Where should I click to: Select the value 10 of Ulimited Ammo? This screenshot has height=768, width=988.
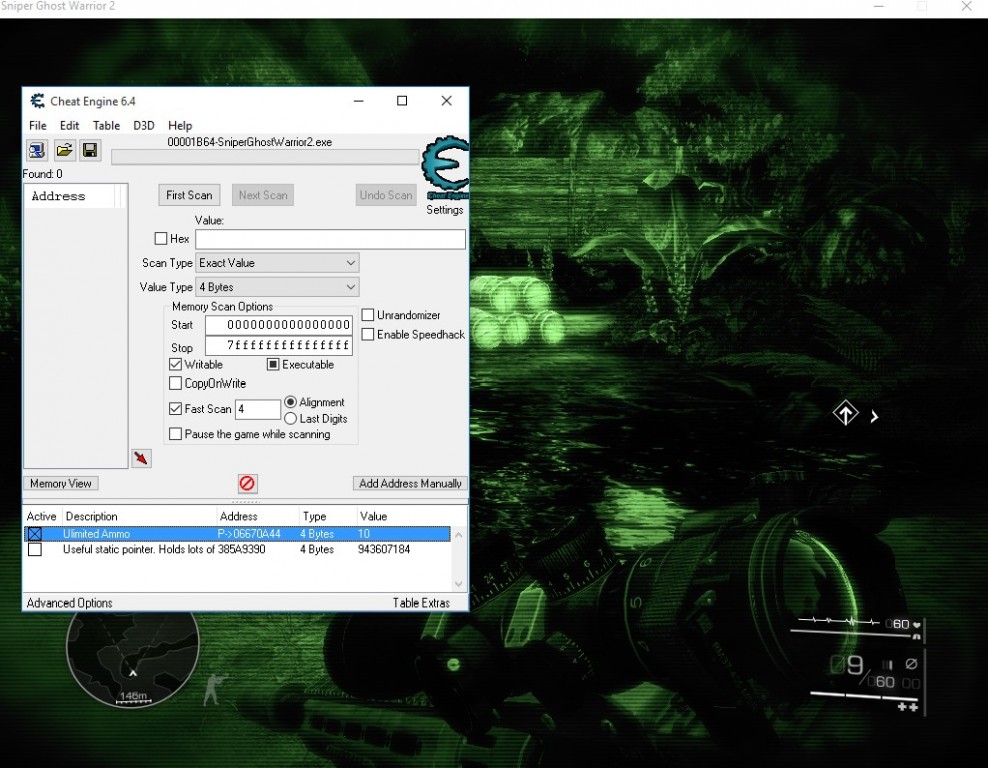tap(364, 534)
